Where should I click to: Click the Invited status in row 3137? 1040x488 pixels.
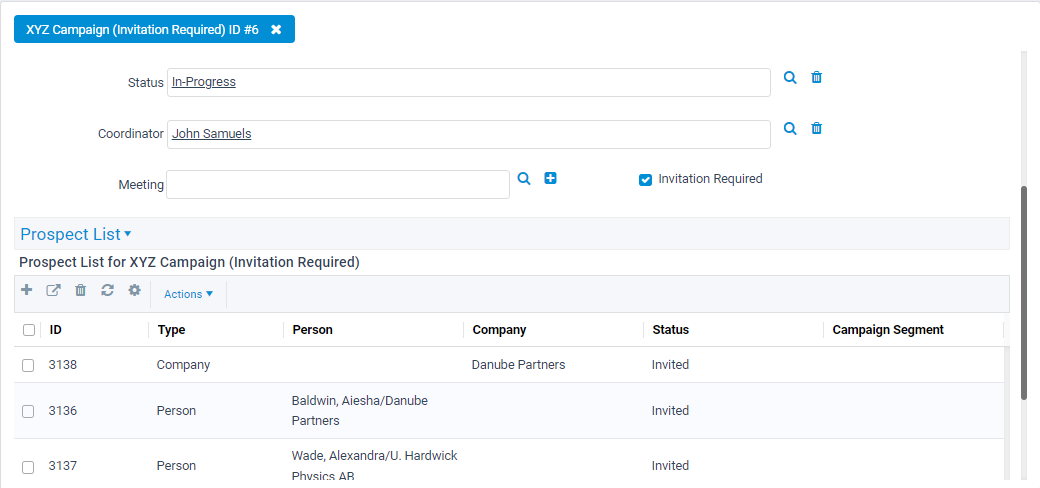670,465
